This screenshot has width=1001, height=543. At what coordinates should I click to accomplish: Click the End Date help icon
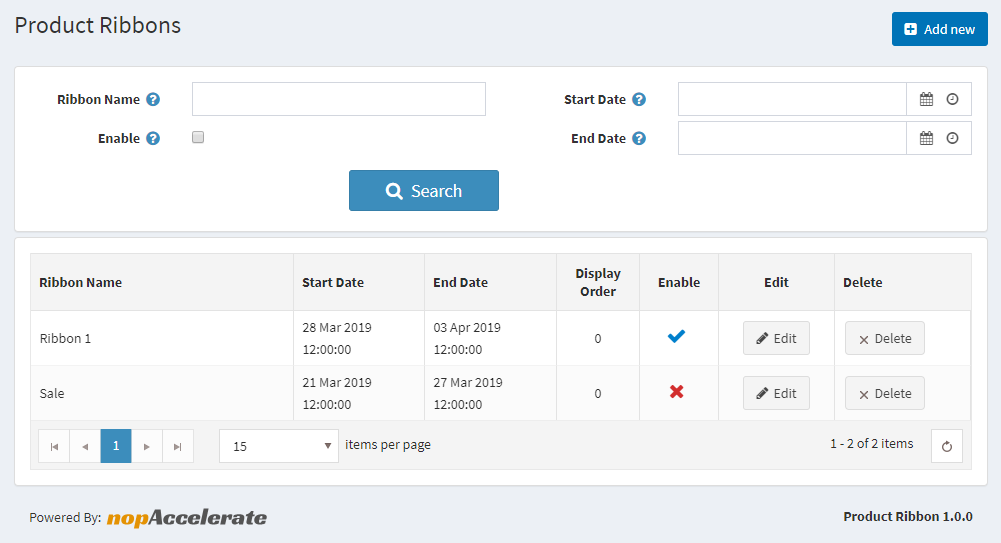tap(639, 139)
